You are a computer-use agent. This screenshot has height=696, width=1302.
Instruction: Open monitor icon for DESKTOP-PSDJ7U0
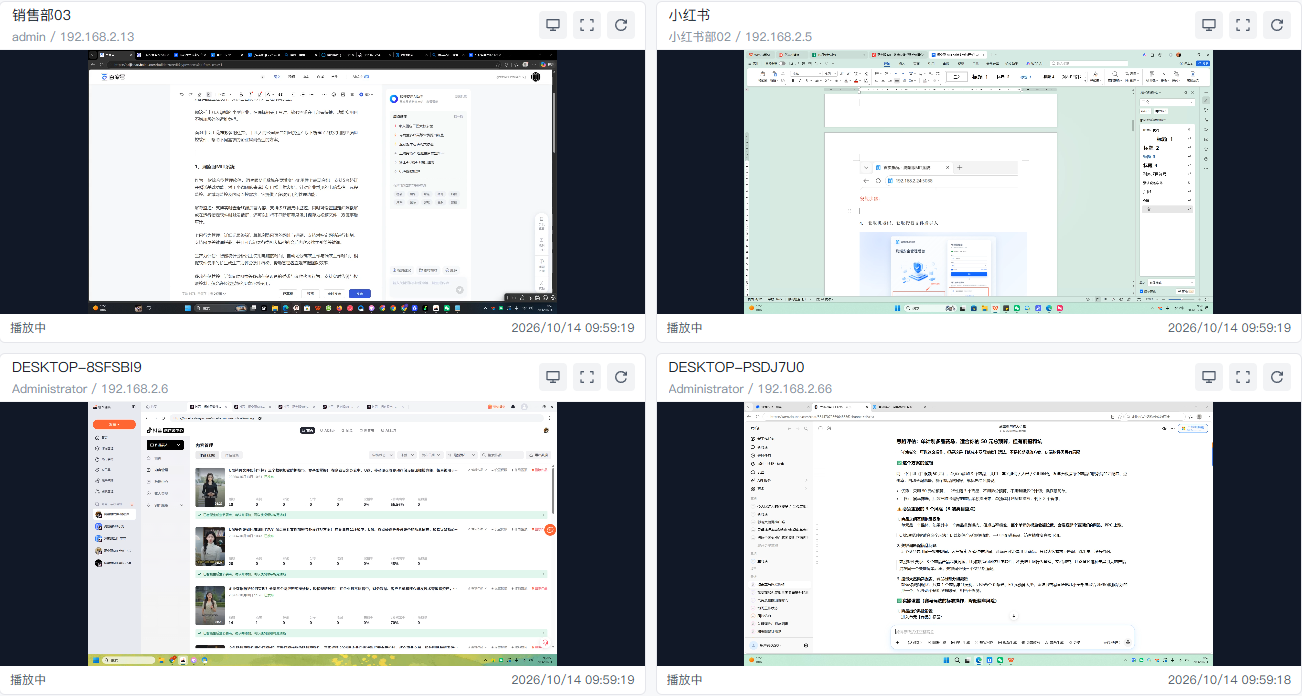pos(1209,377)
